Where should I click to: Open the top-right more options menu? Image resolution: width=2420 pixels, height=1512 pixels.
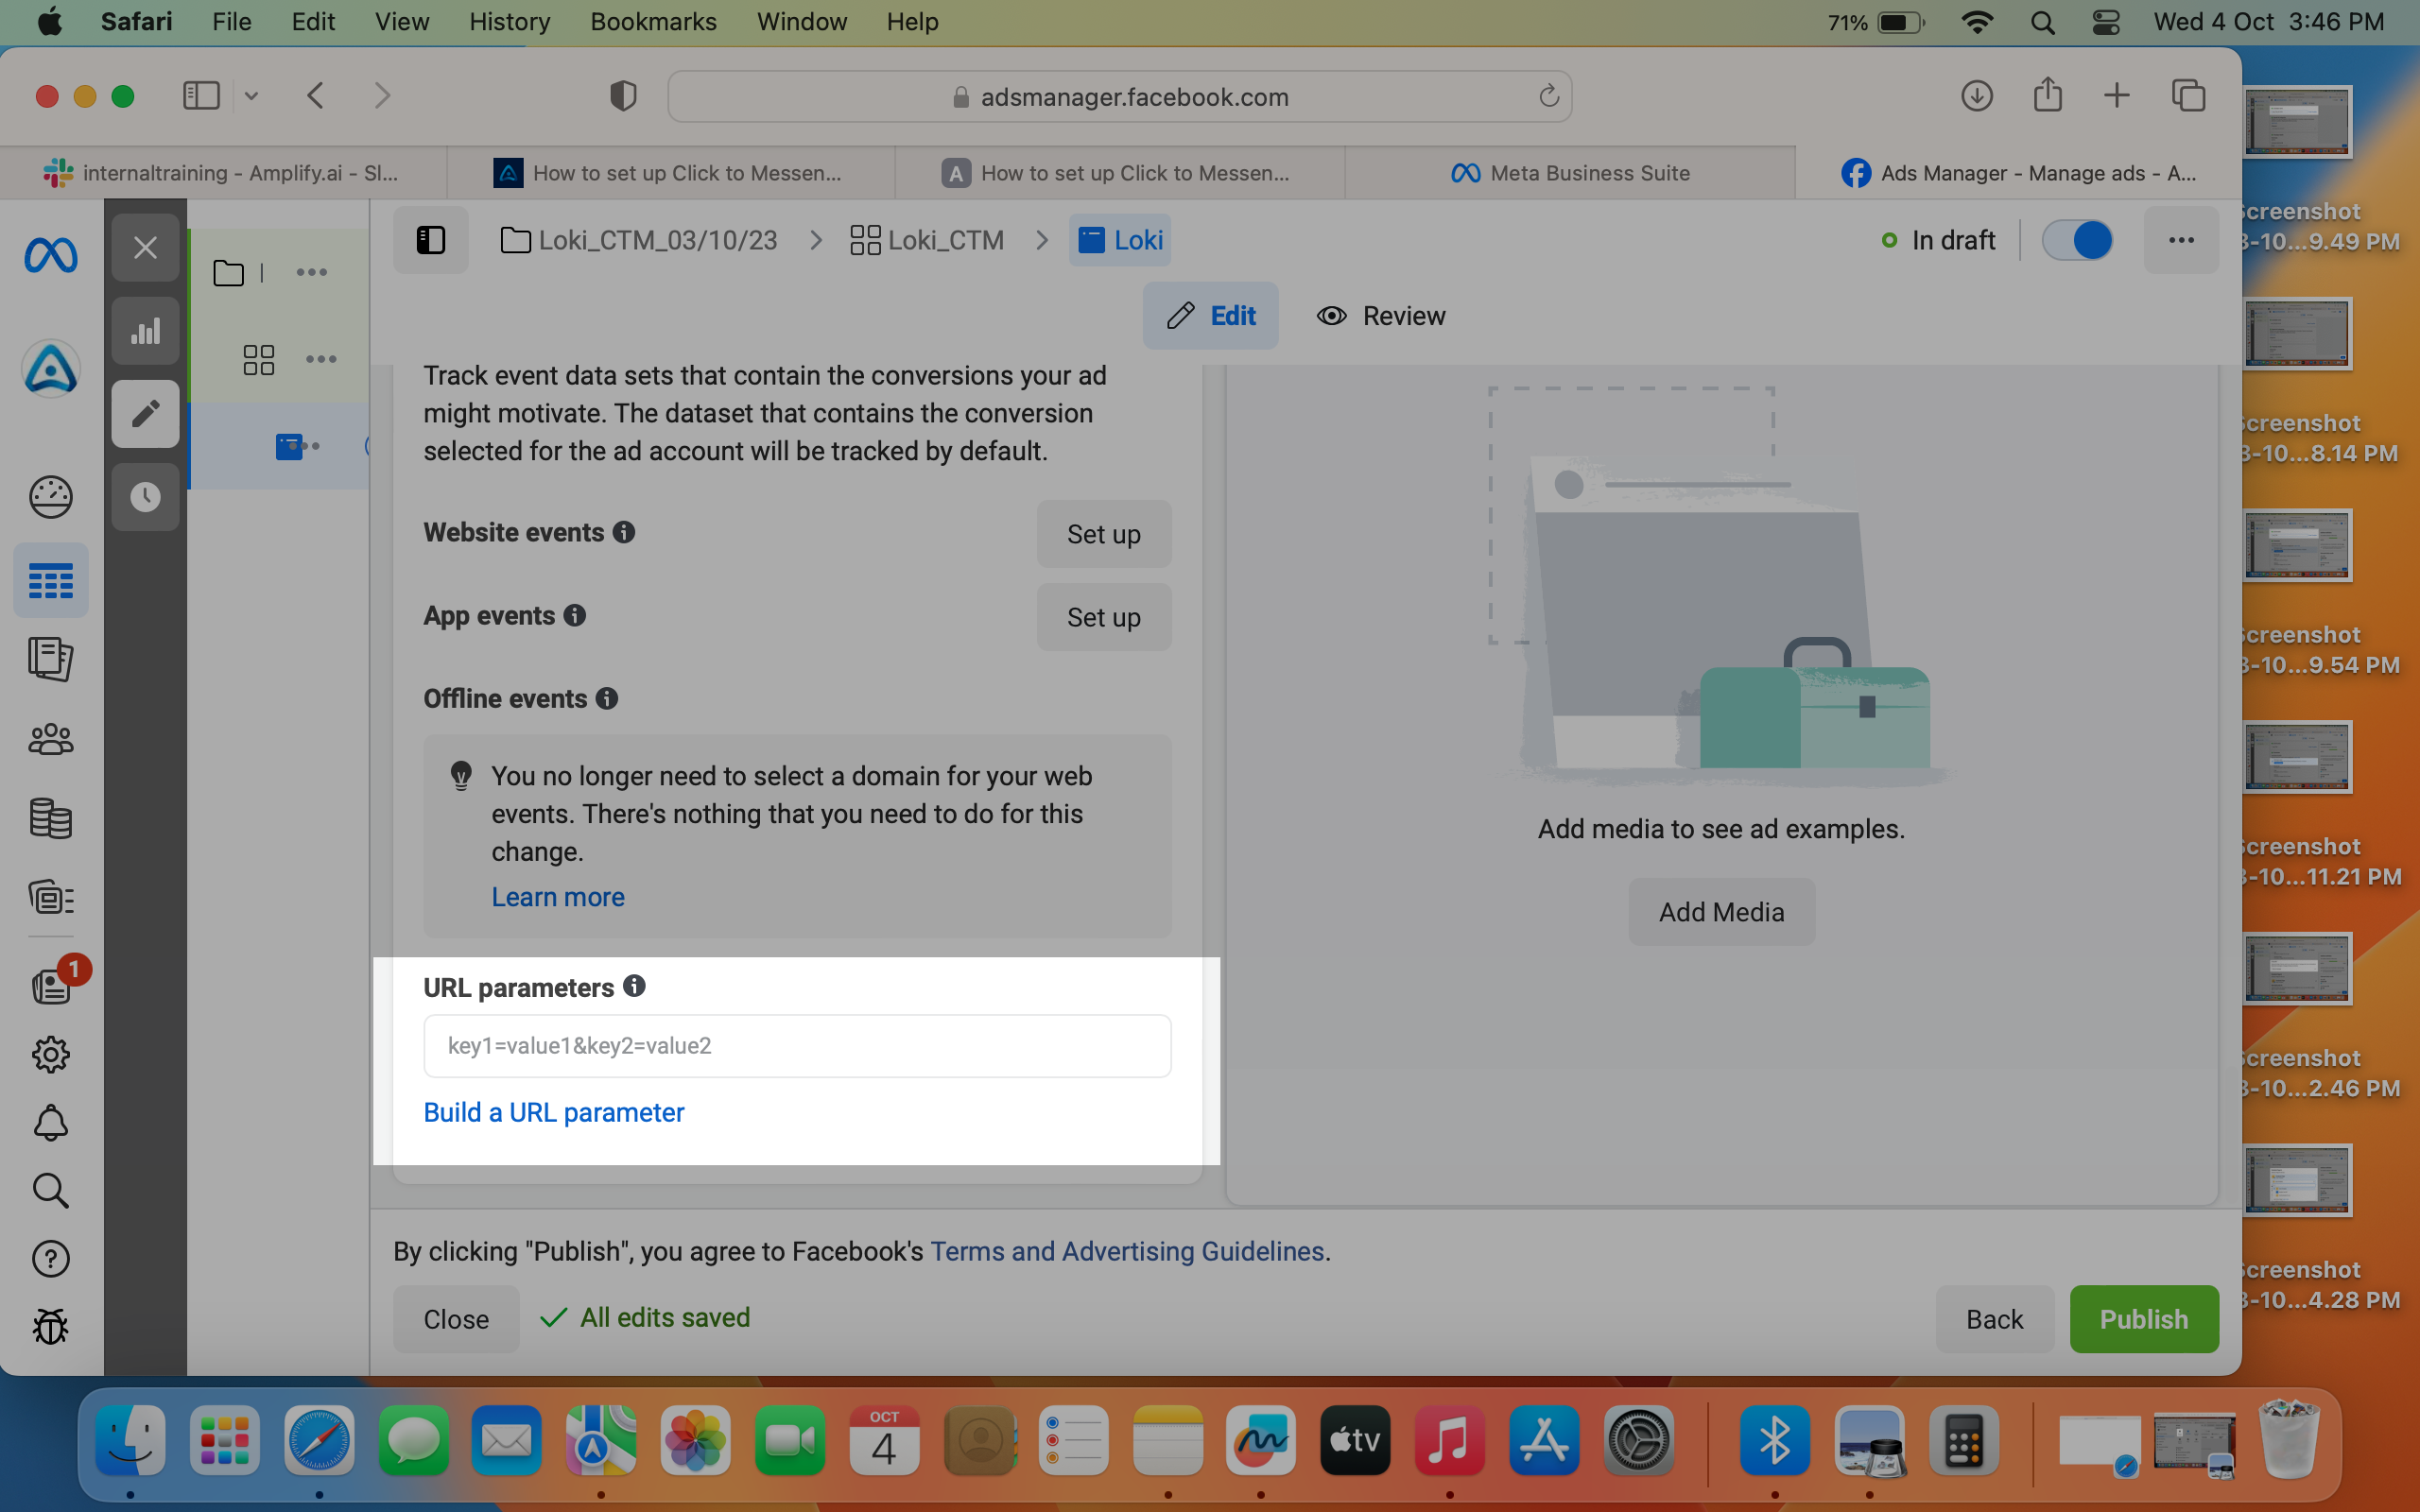(2181, 240)
